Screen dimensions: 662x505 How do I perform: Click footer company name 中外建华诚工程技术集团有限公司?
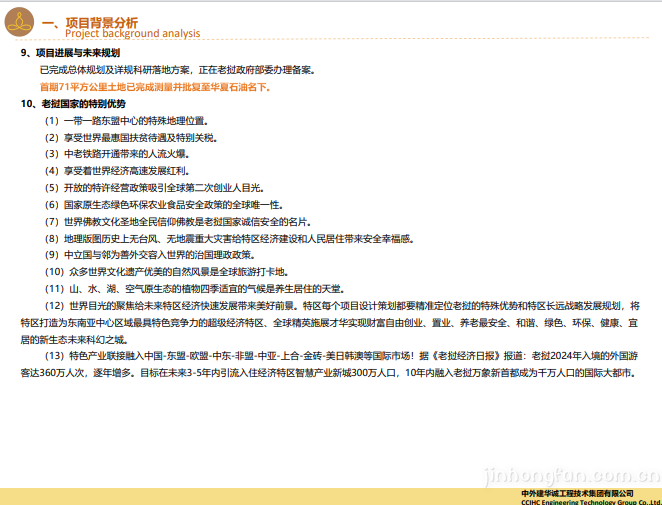tap(578, 493)
